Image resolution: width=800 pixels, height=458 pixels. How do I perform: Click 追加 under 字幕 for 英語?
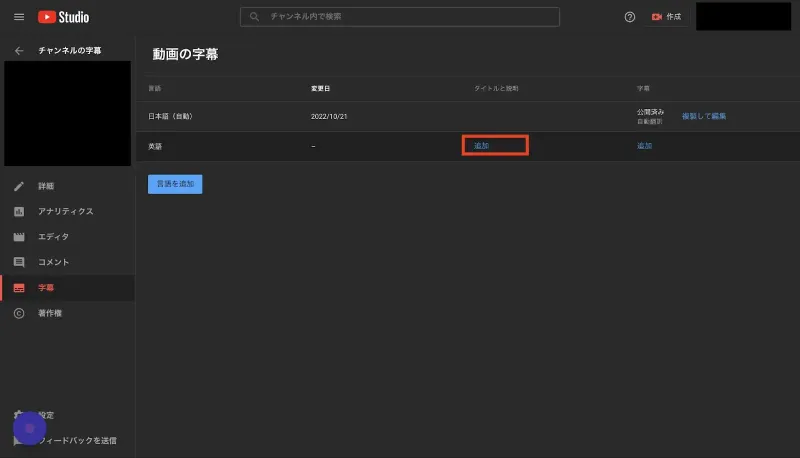coord(644,146)
